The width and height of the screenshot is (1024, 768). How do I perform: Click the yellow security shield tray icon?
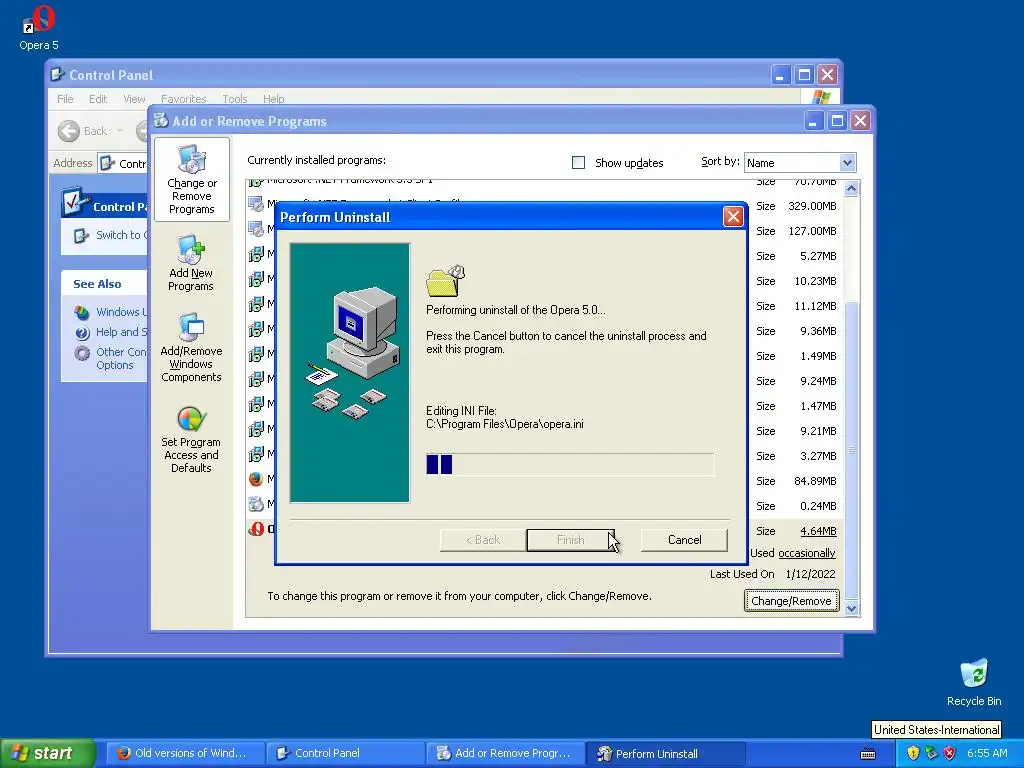click(913, 753)
